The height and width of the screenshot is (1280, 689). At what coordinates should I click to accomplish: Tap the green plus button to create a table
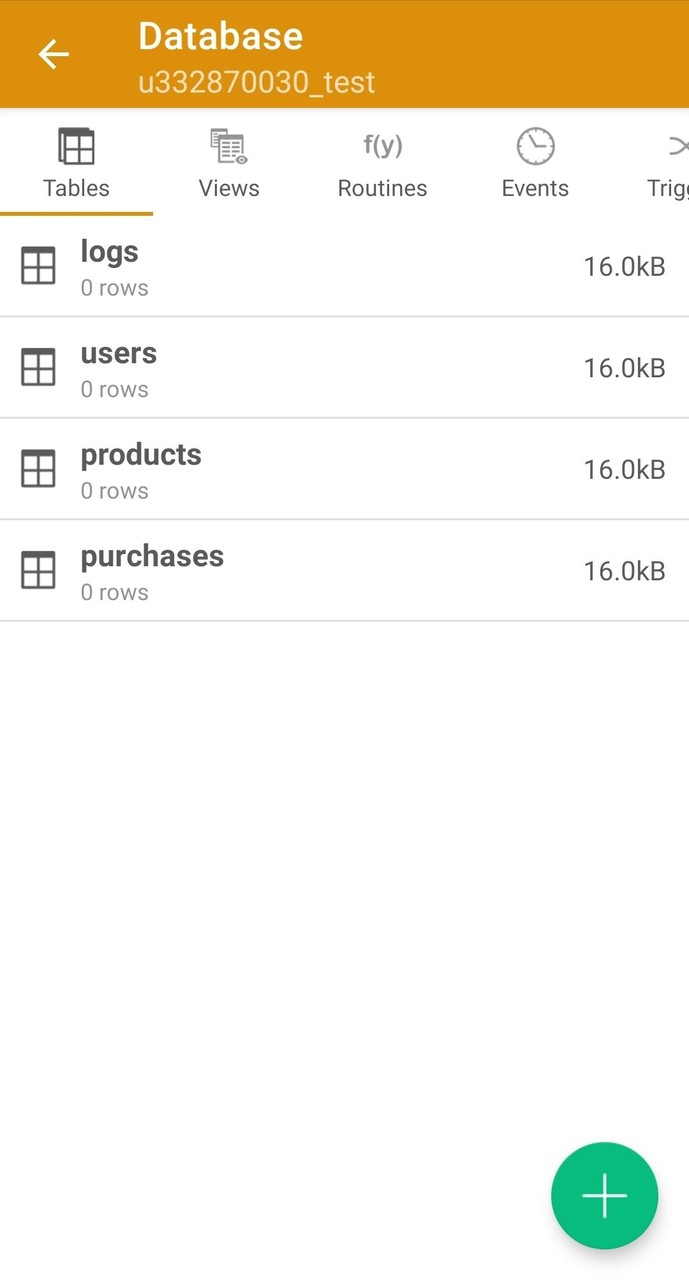click(x=604, y=1195)
